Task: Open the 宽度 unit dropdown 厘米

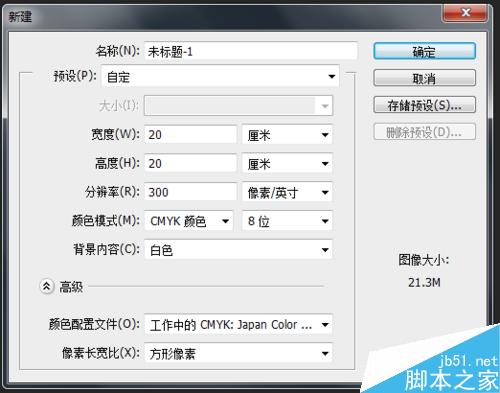Action: pyautogui.click(x=287, y=135)
